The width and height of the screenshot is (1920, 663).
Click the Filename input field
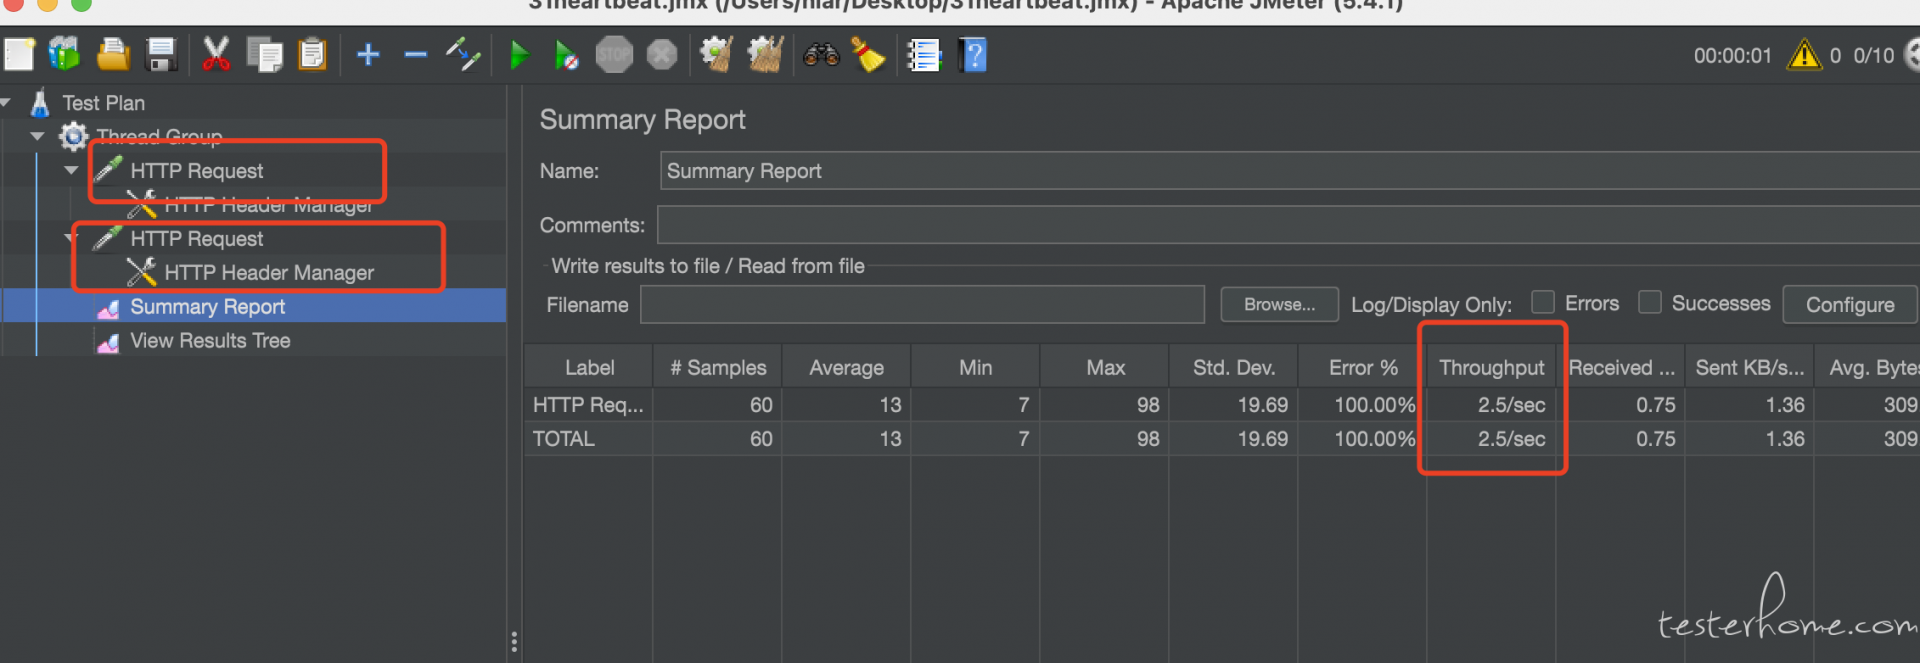pos(922,305)
